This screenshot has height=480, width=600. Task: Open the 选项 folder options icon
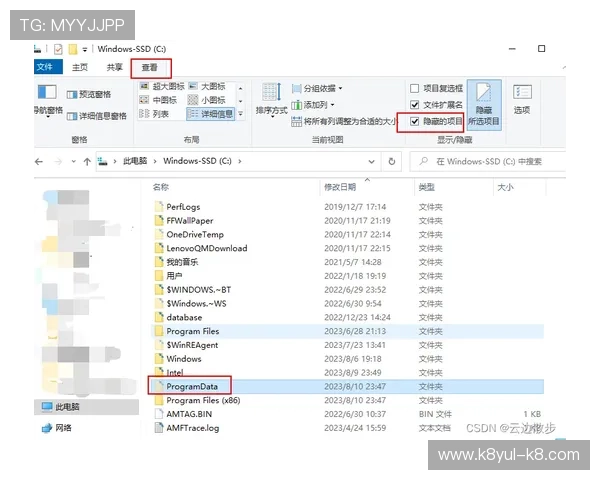[522, 100]
